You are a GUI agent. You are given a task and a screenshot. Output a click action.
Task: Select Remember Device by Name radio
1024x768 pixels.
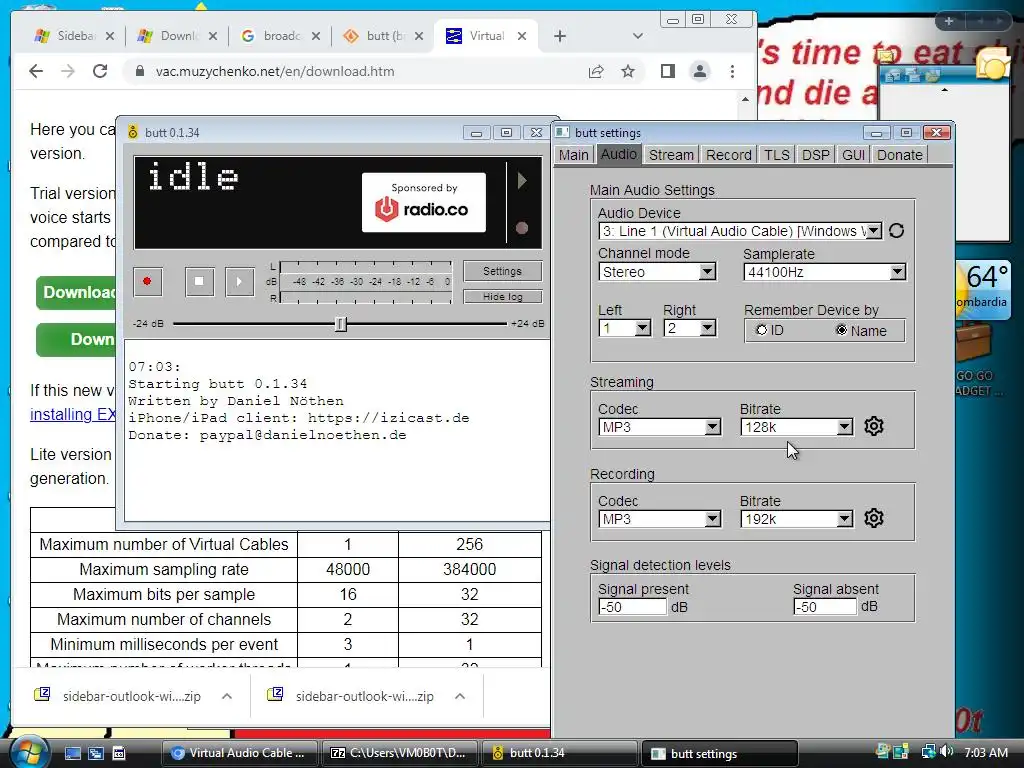pyautogui.click(x=842, y=330)
